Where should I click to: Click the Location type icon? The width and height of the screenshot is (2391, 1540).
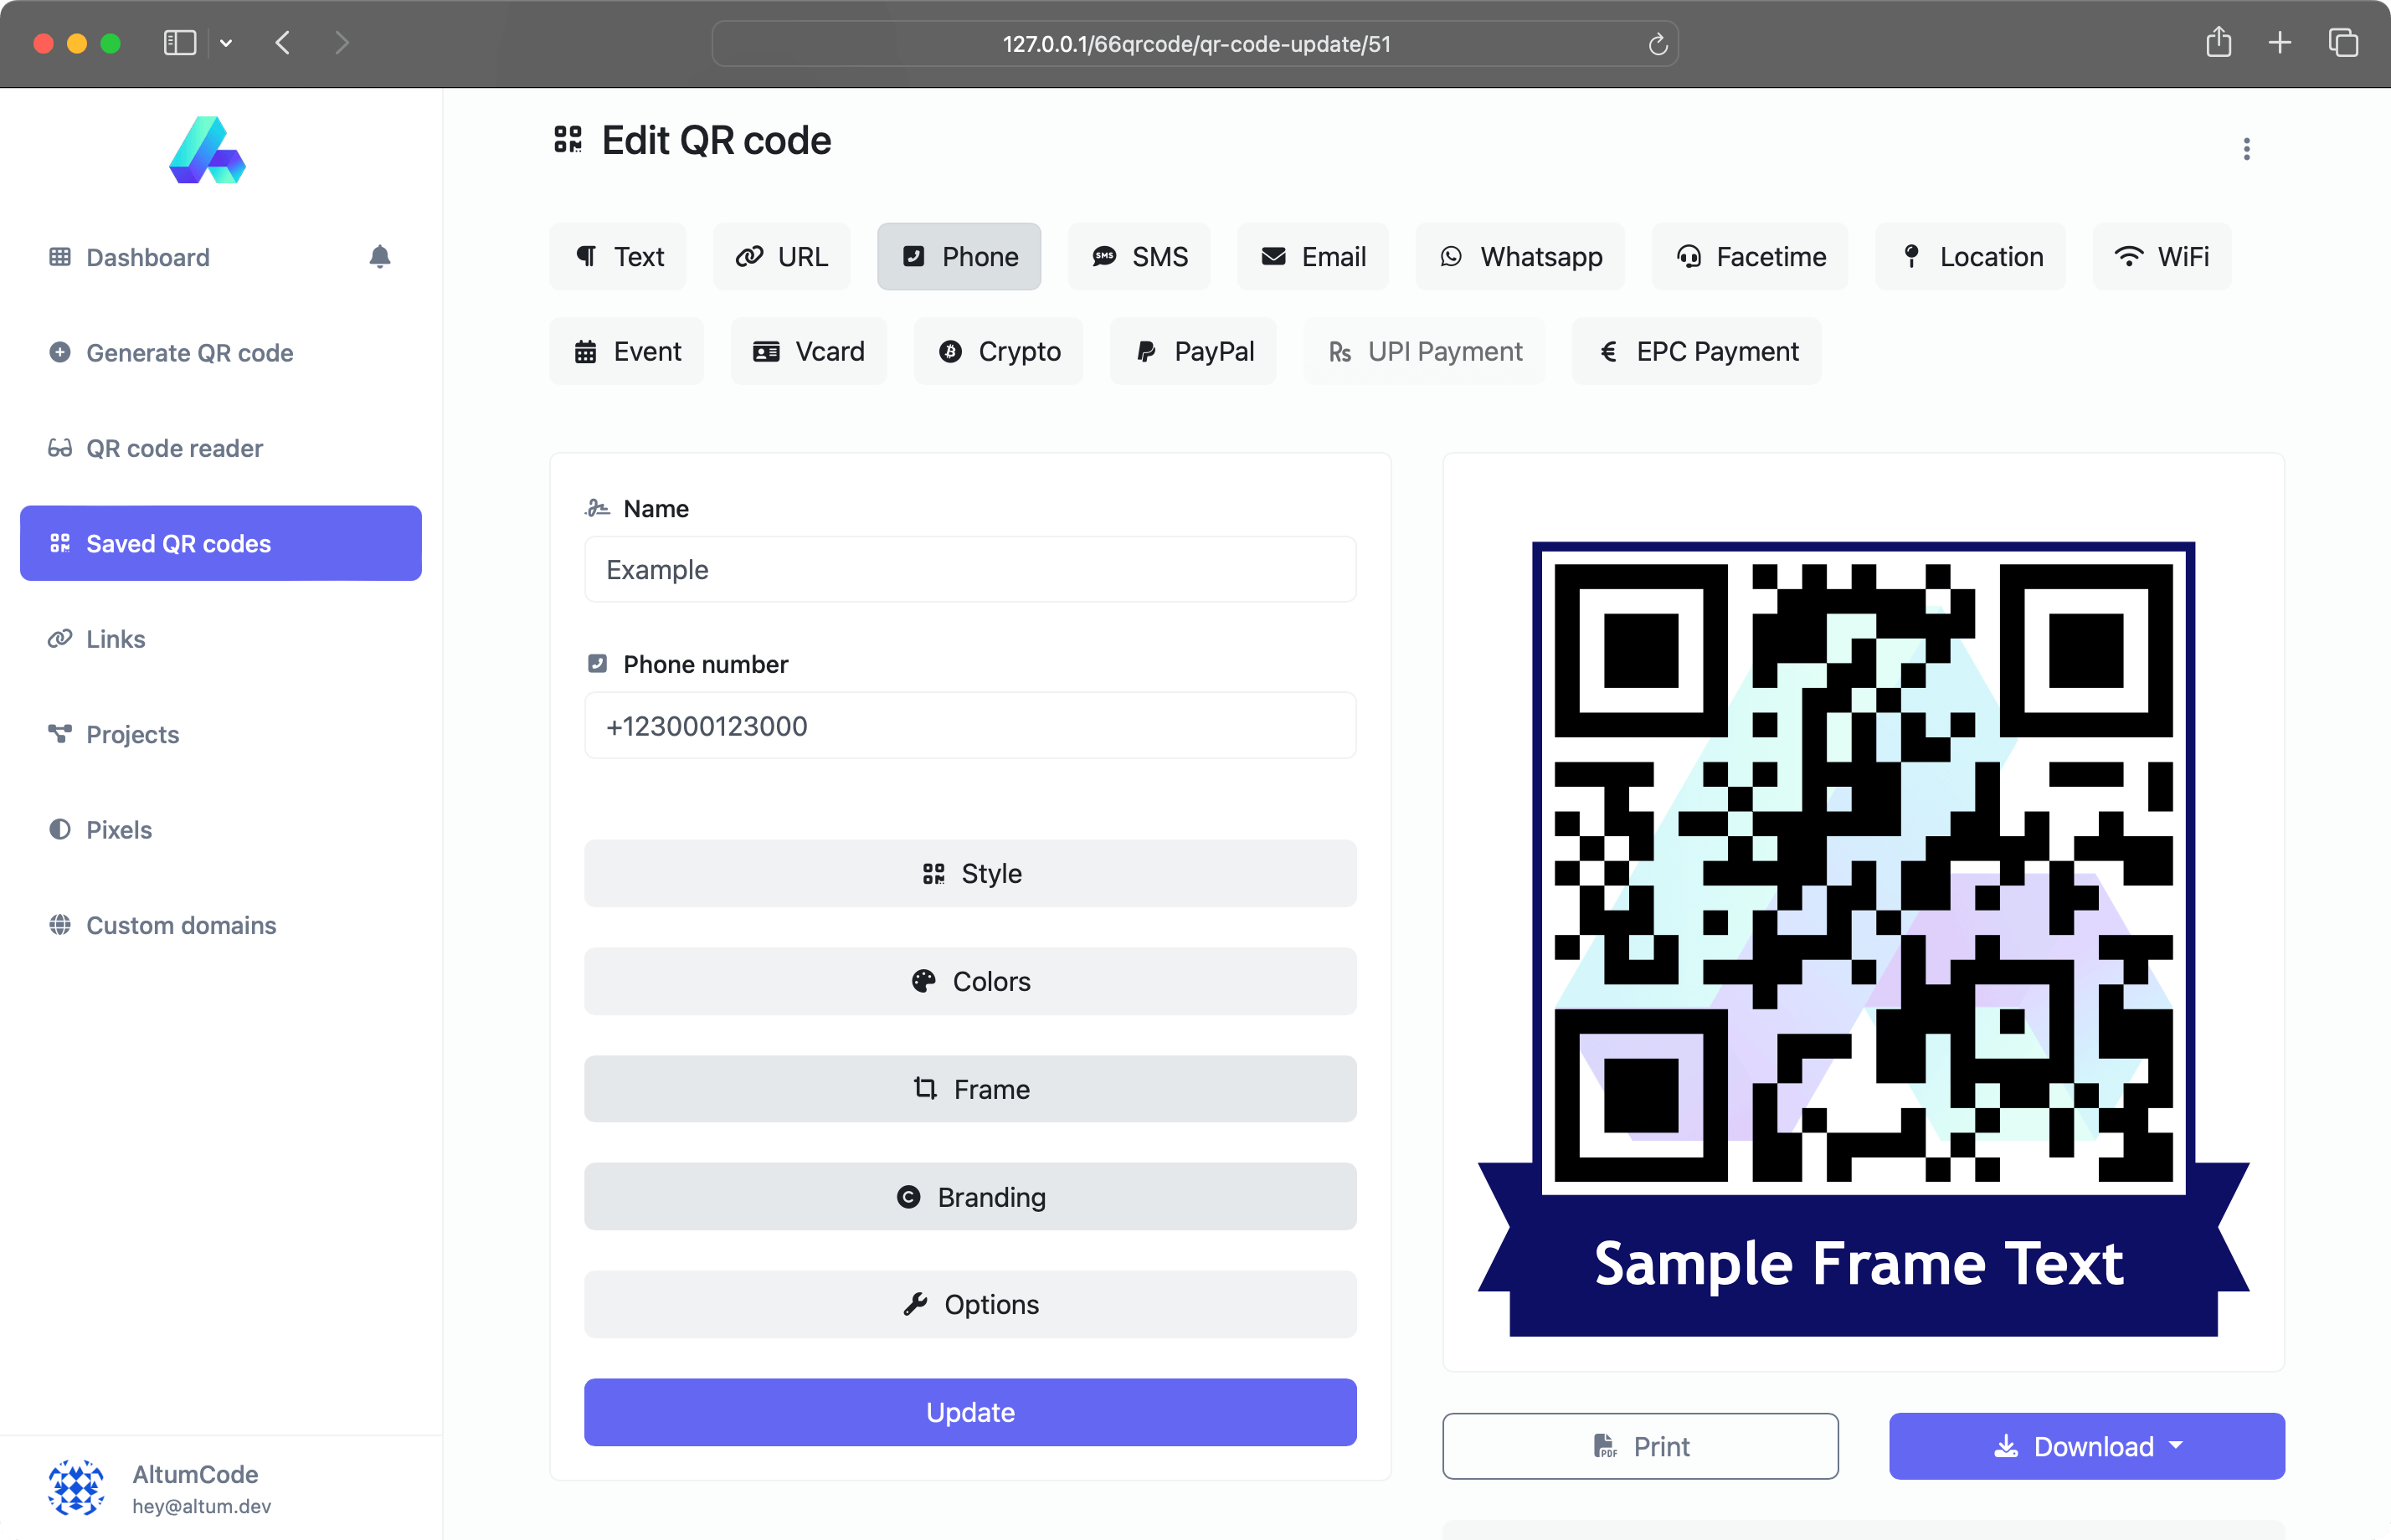(1912, 256)
